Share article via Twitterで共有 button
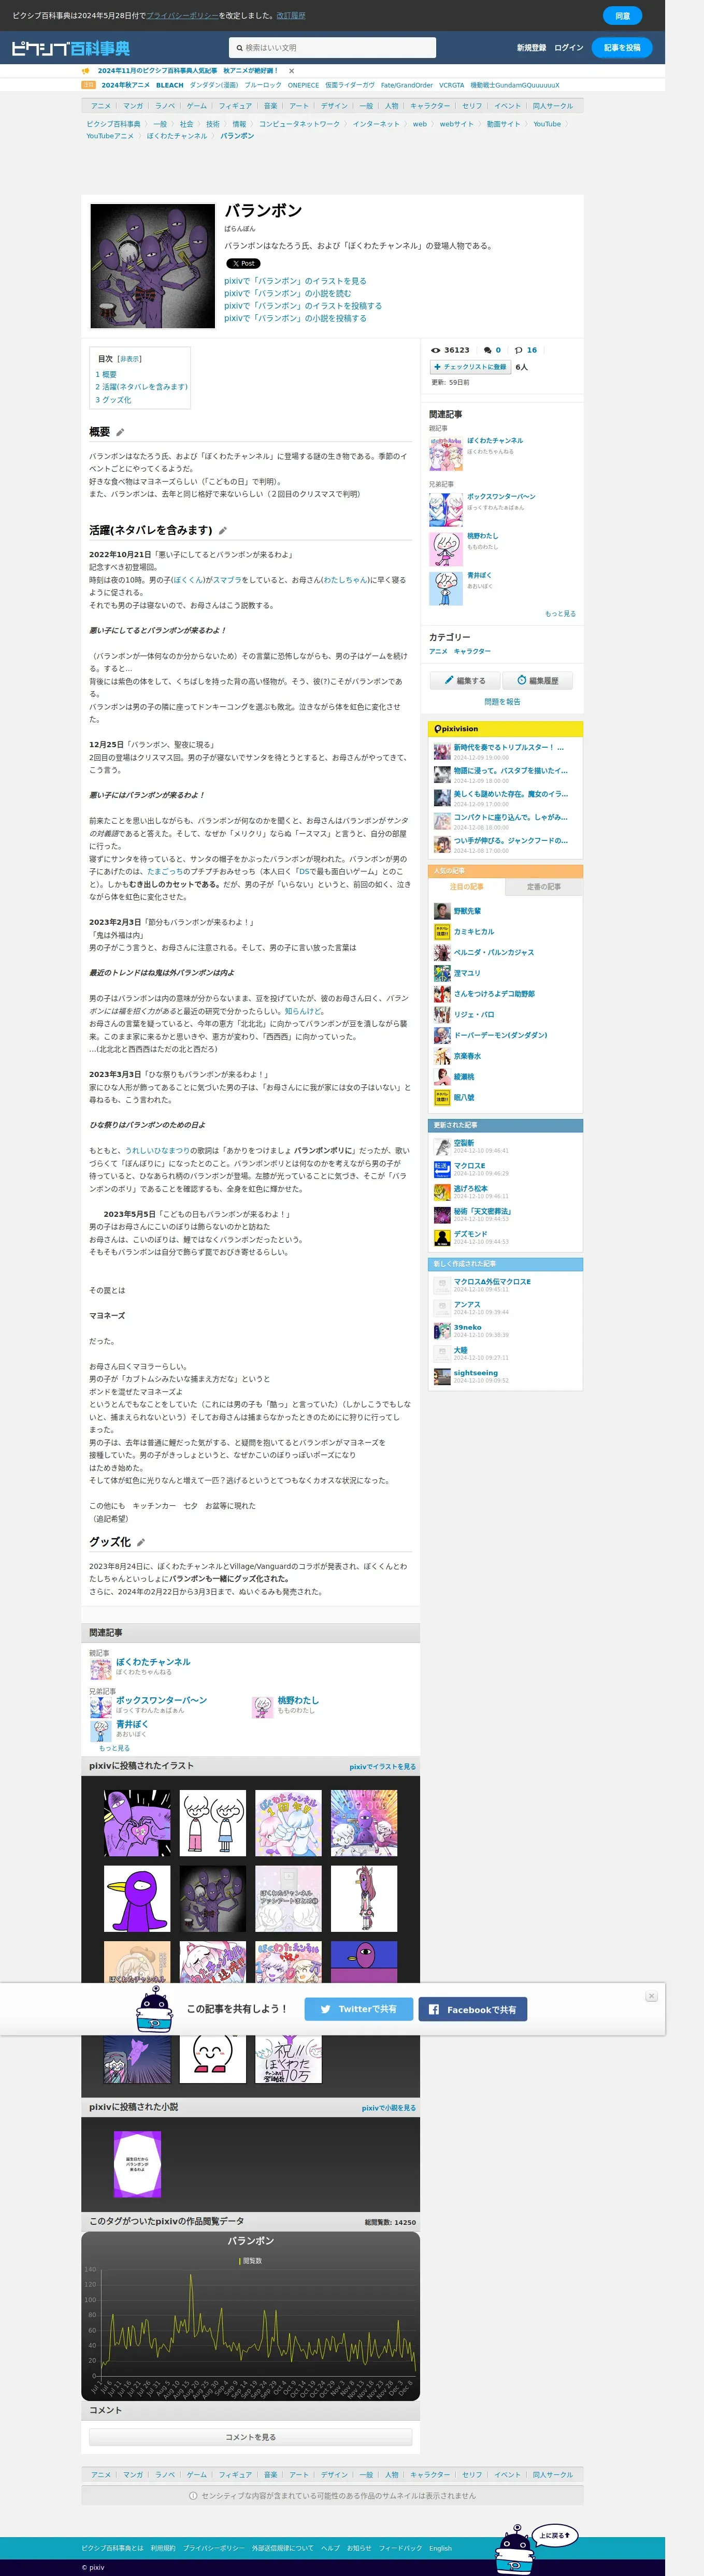The height and width of the screenshot is (2576, 704). click(359, 2008)
